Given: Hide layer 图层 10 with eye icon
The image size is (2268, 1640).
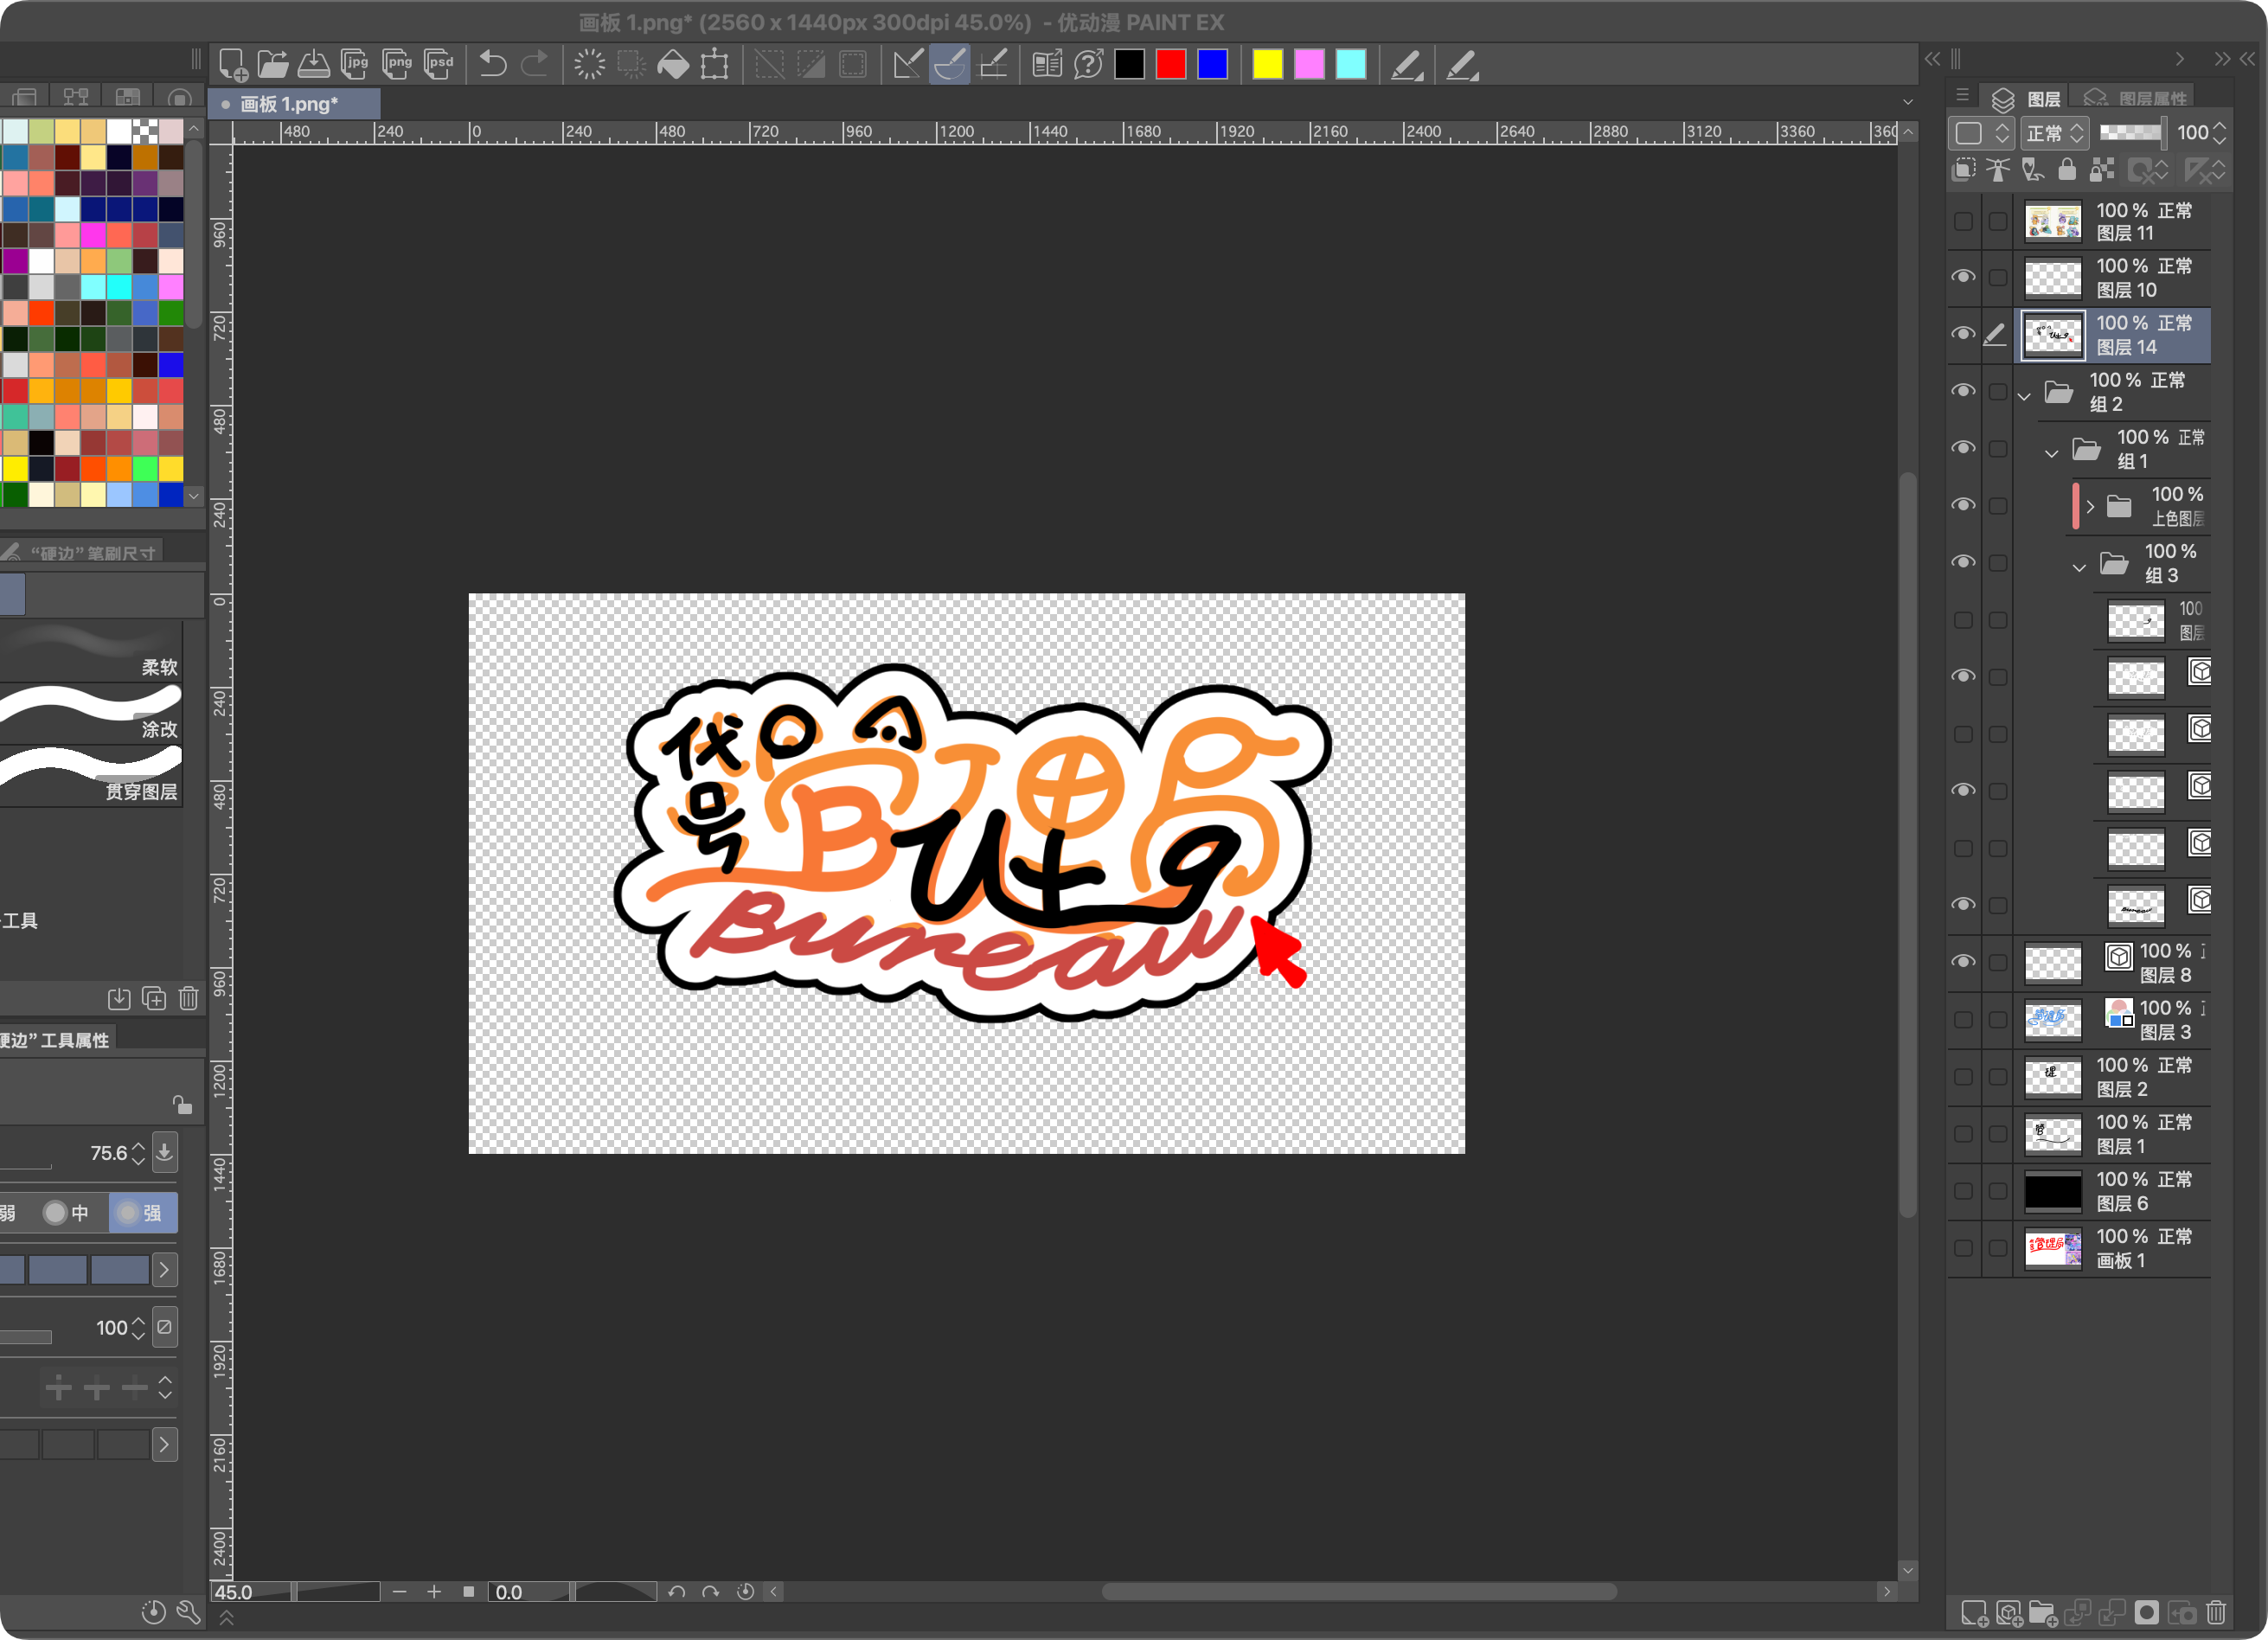Looking at the screenshot, I should point(1963,277).
